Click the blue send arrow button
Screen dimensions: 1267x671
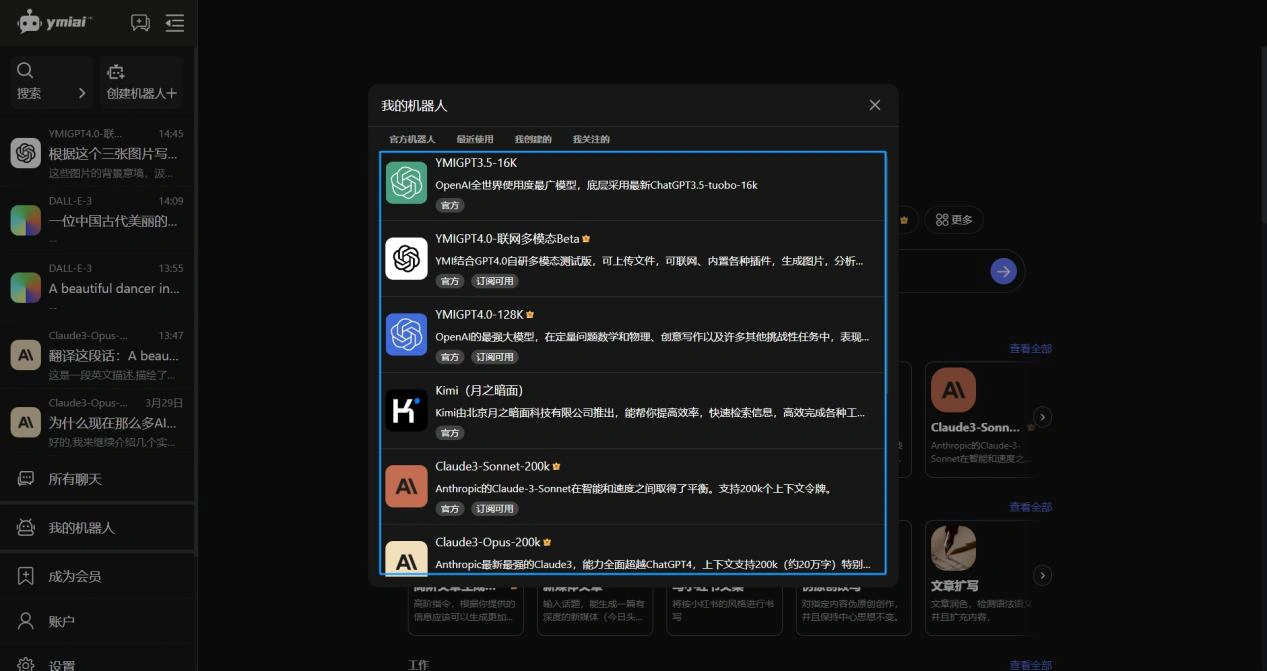click(1003, 271)
